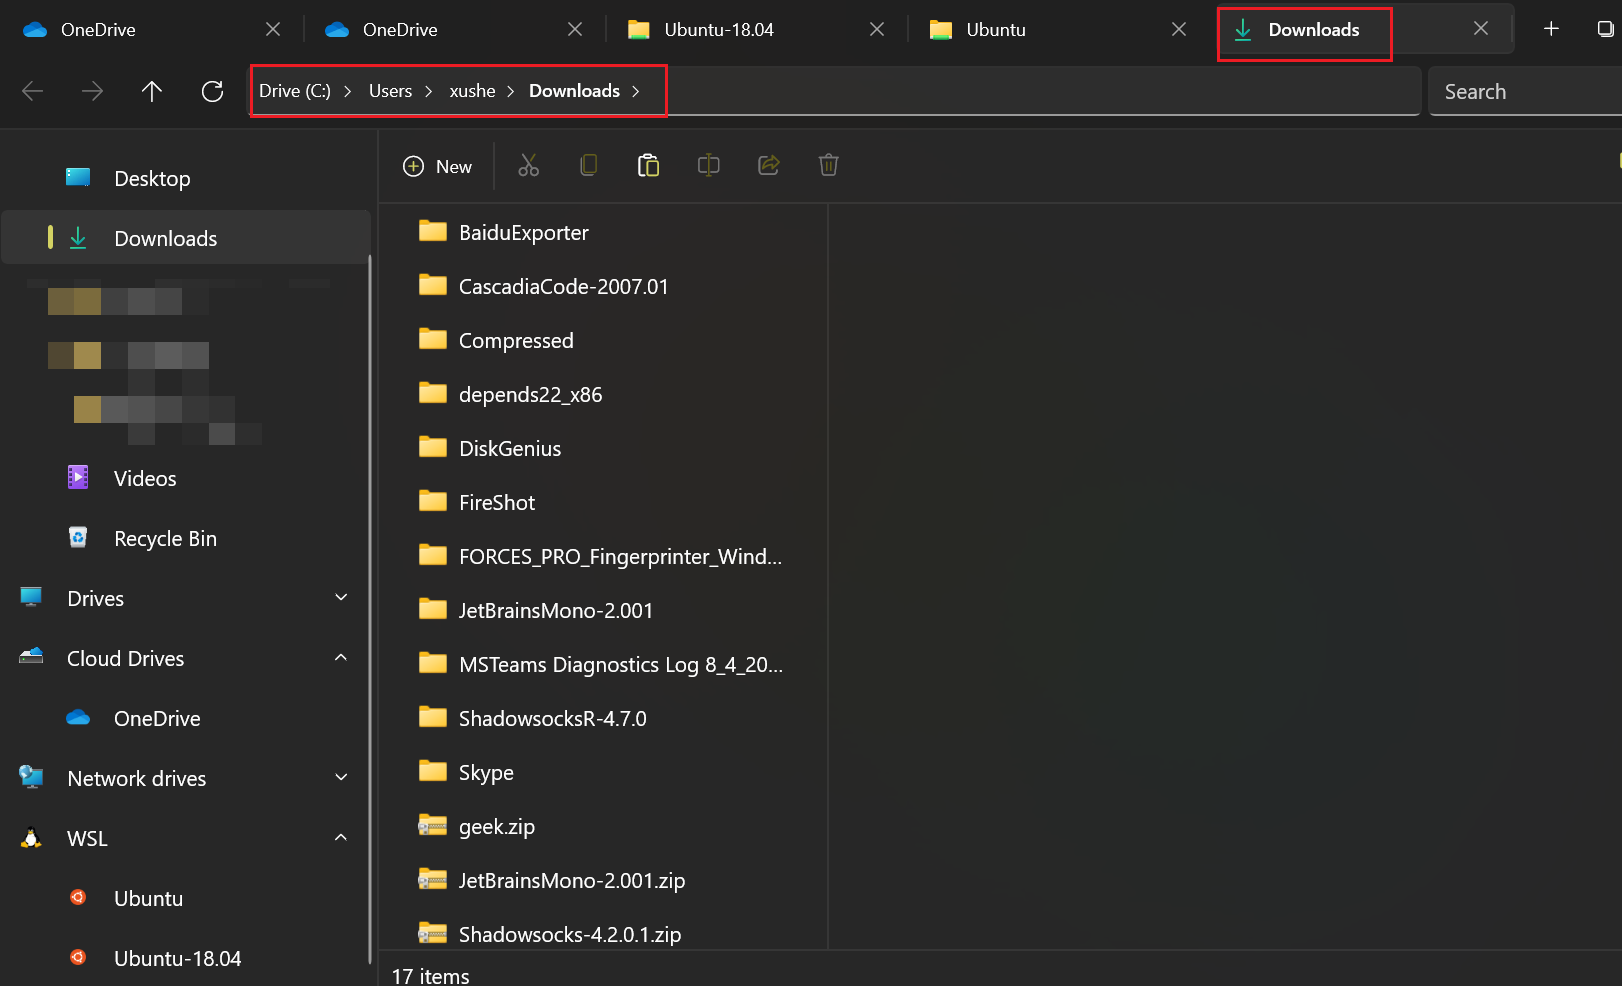The height and width of the screenshot is (986, 1622).
Task: Create a new item with New button
Action: 437,166
